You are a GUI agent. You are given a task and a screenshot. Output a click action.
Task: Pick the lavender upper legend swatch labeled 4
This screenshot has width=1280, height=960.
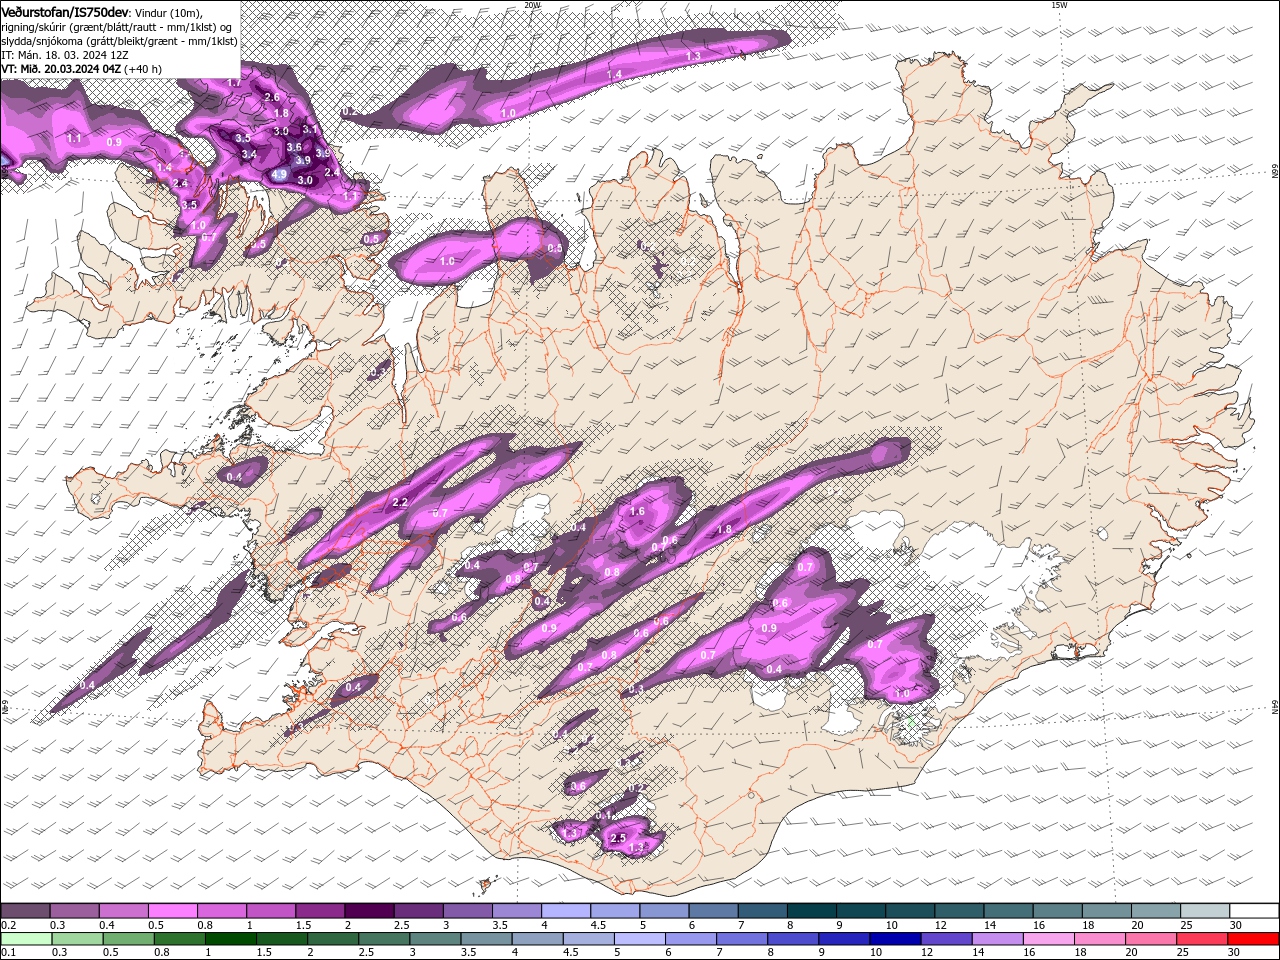567,911
